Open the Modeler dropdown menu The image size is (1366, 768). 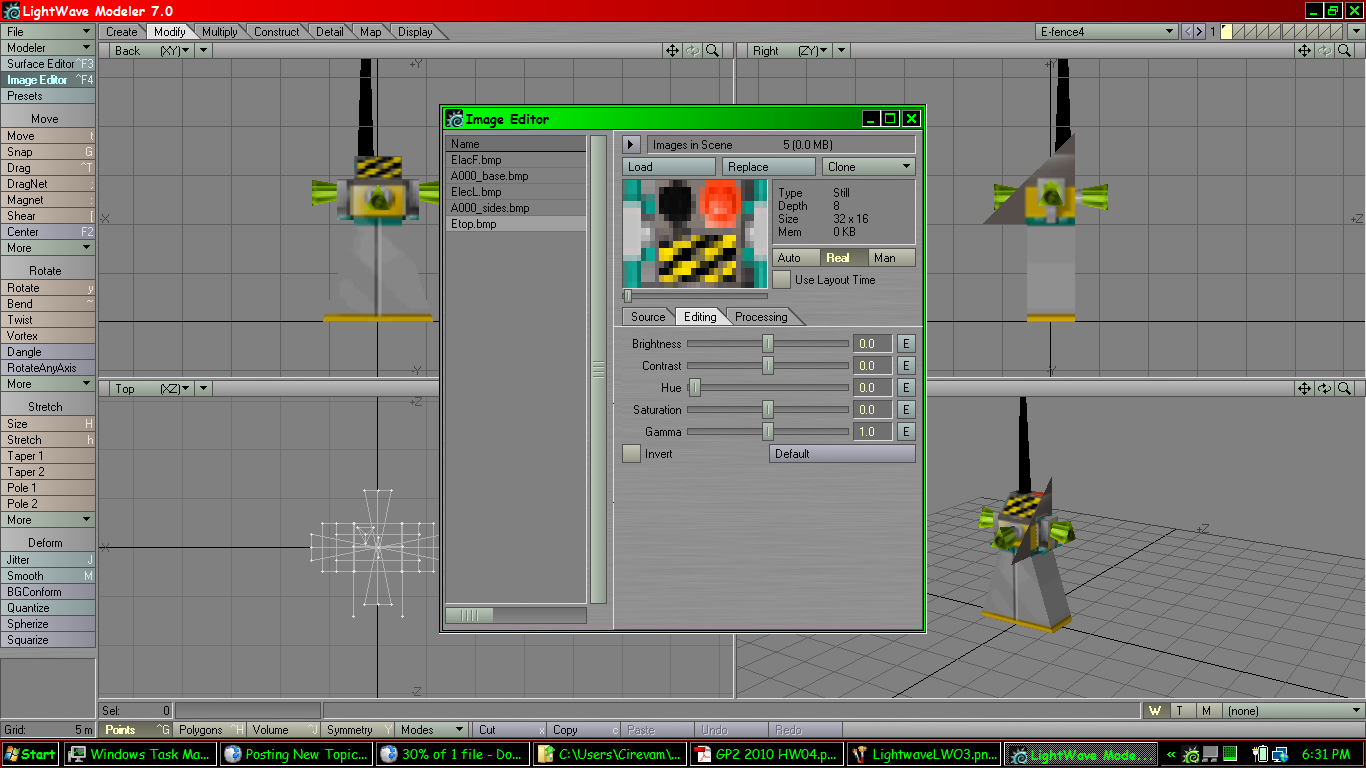point(48,48)
